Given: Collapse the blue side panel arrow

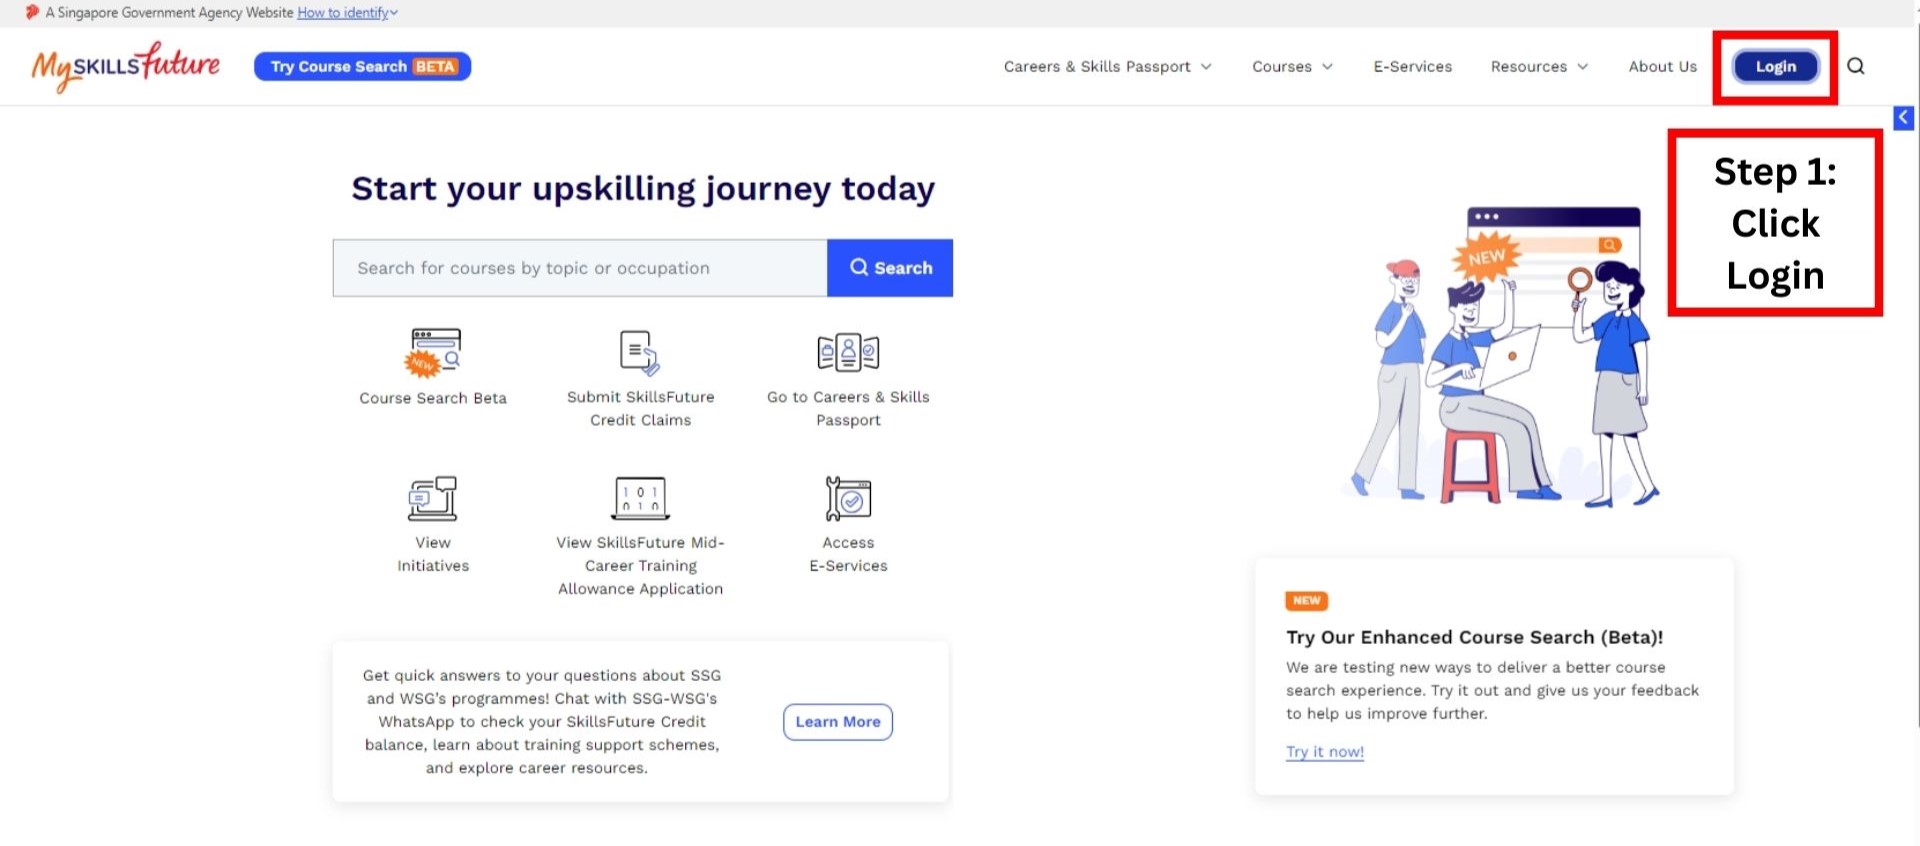Looking at the screenshot, I should [1903, 118].
